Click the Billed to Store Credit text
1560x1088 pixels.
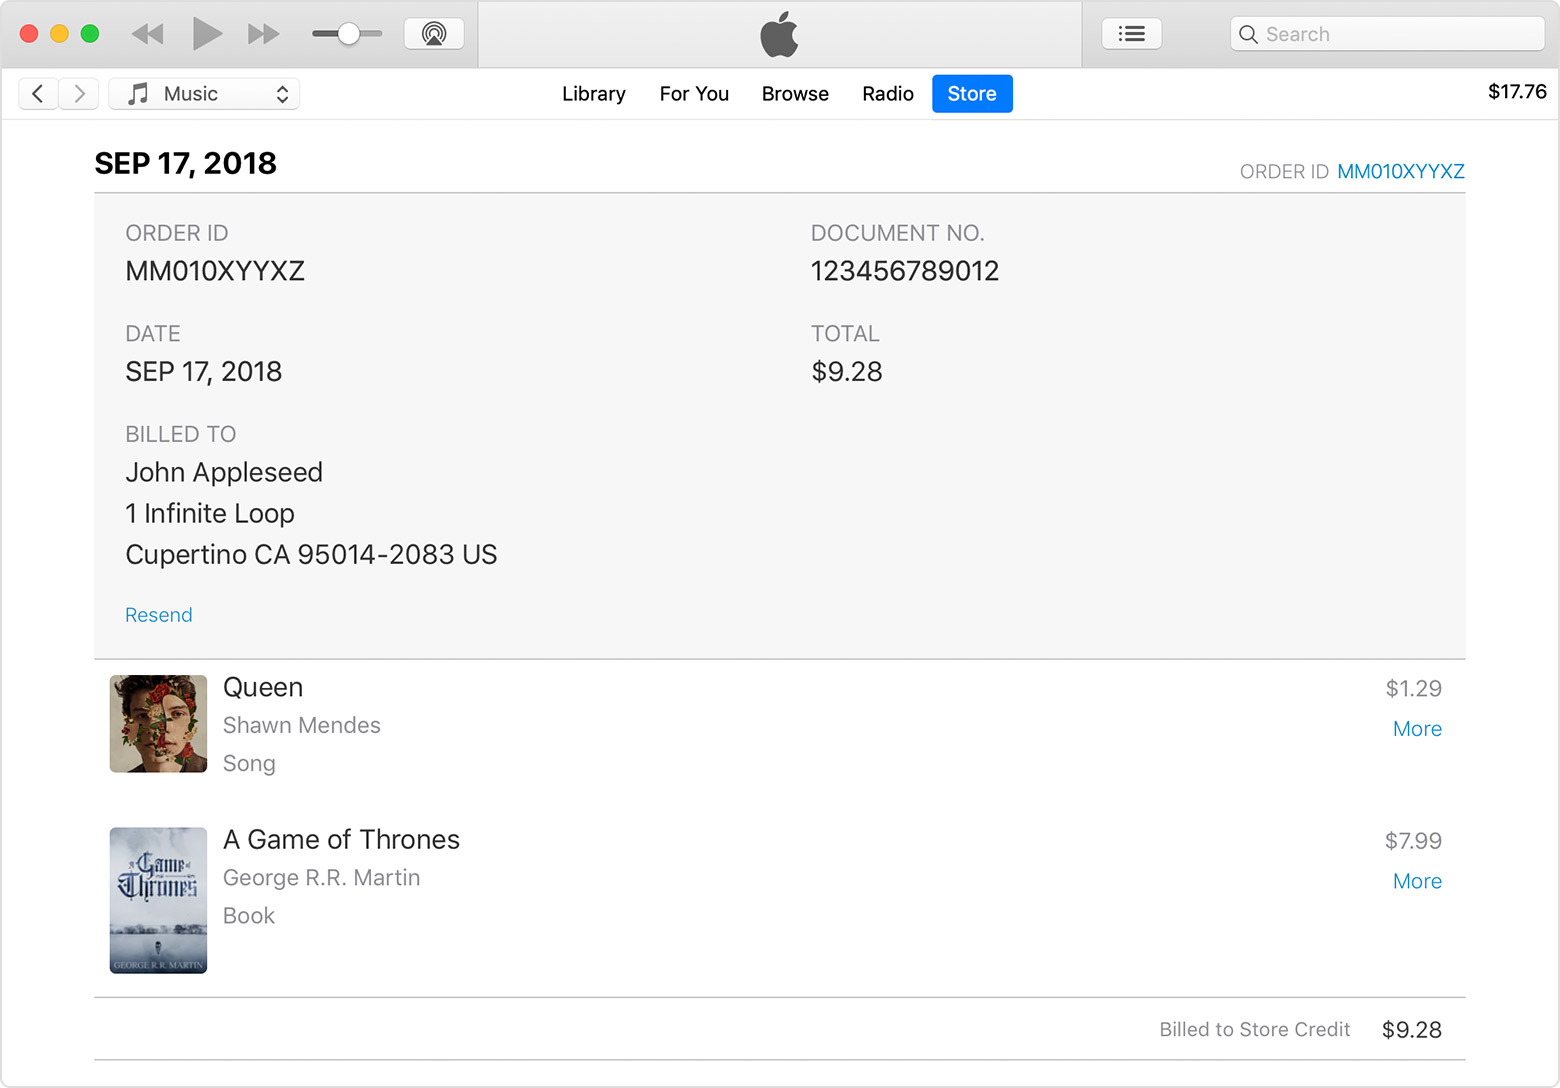pos(1255,1030)
